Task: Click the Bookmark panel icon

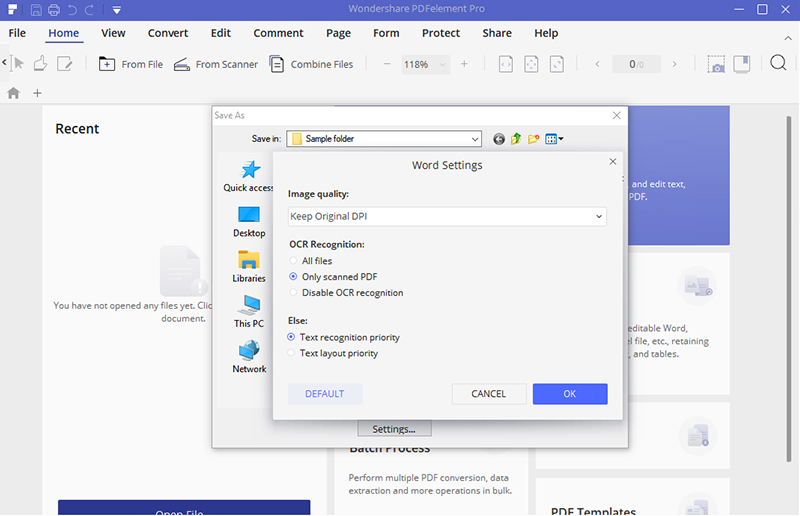Action: click(742, 64)
